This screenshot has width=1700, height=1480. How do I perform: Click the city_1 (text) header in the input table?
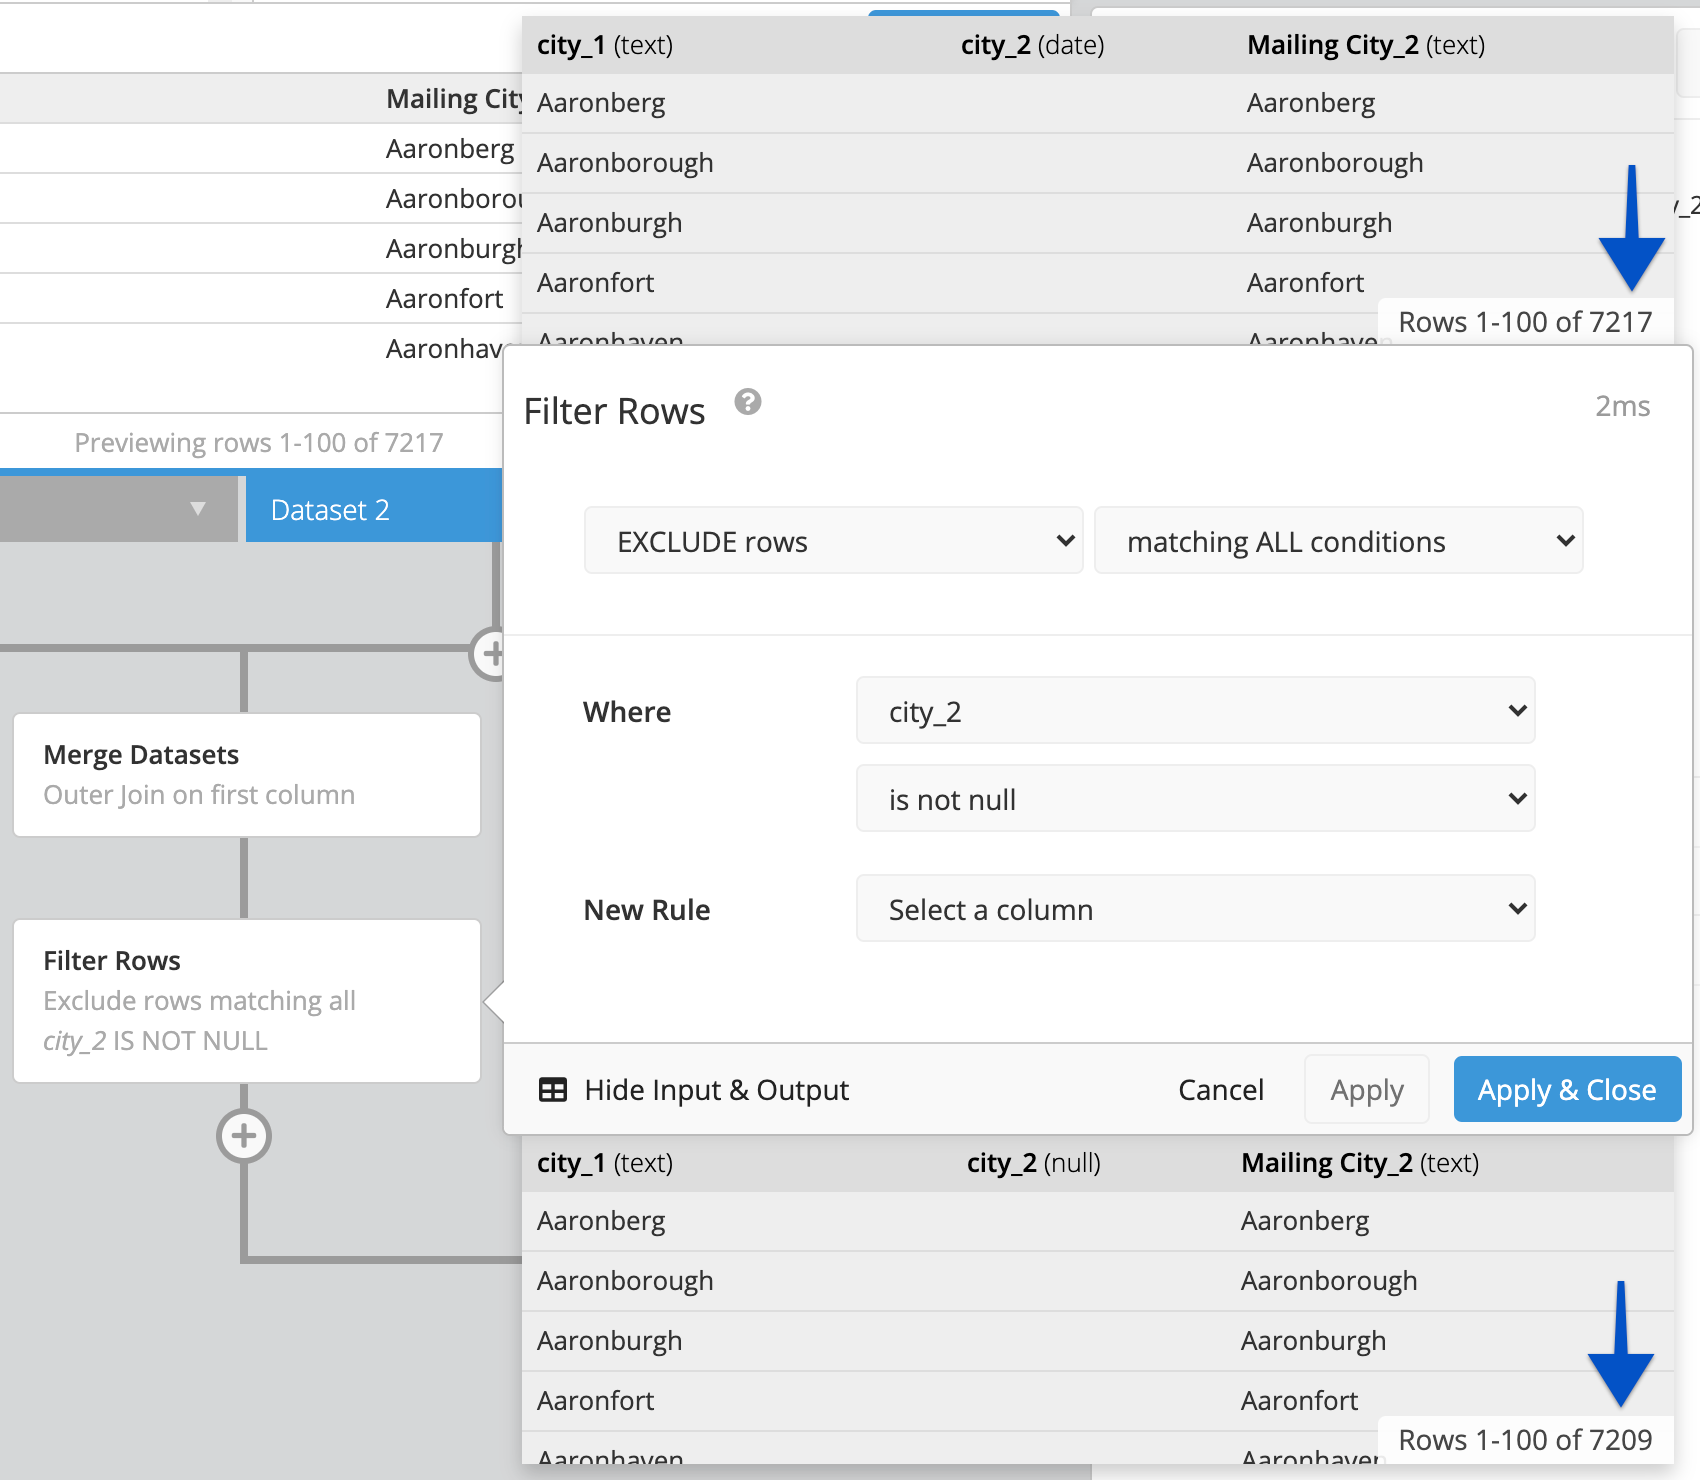[x=605, y=45]
